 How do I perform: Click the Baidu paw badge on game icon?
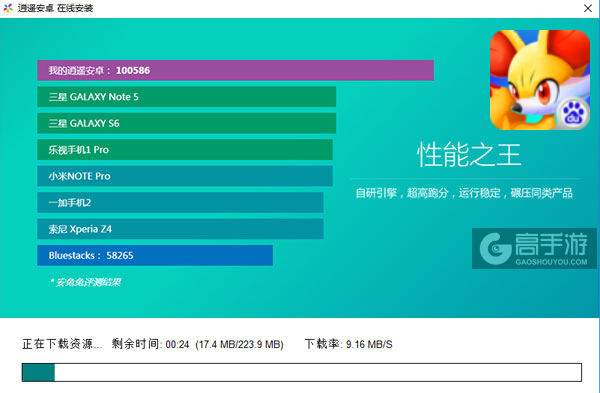(x=573, y=114)
